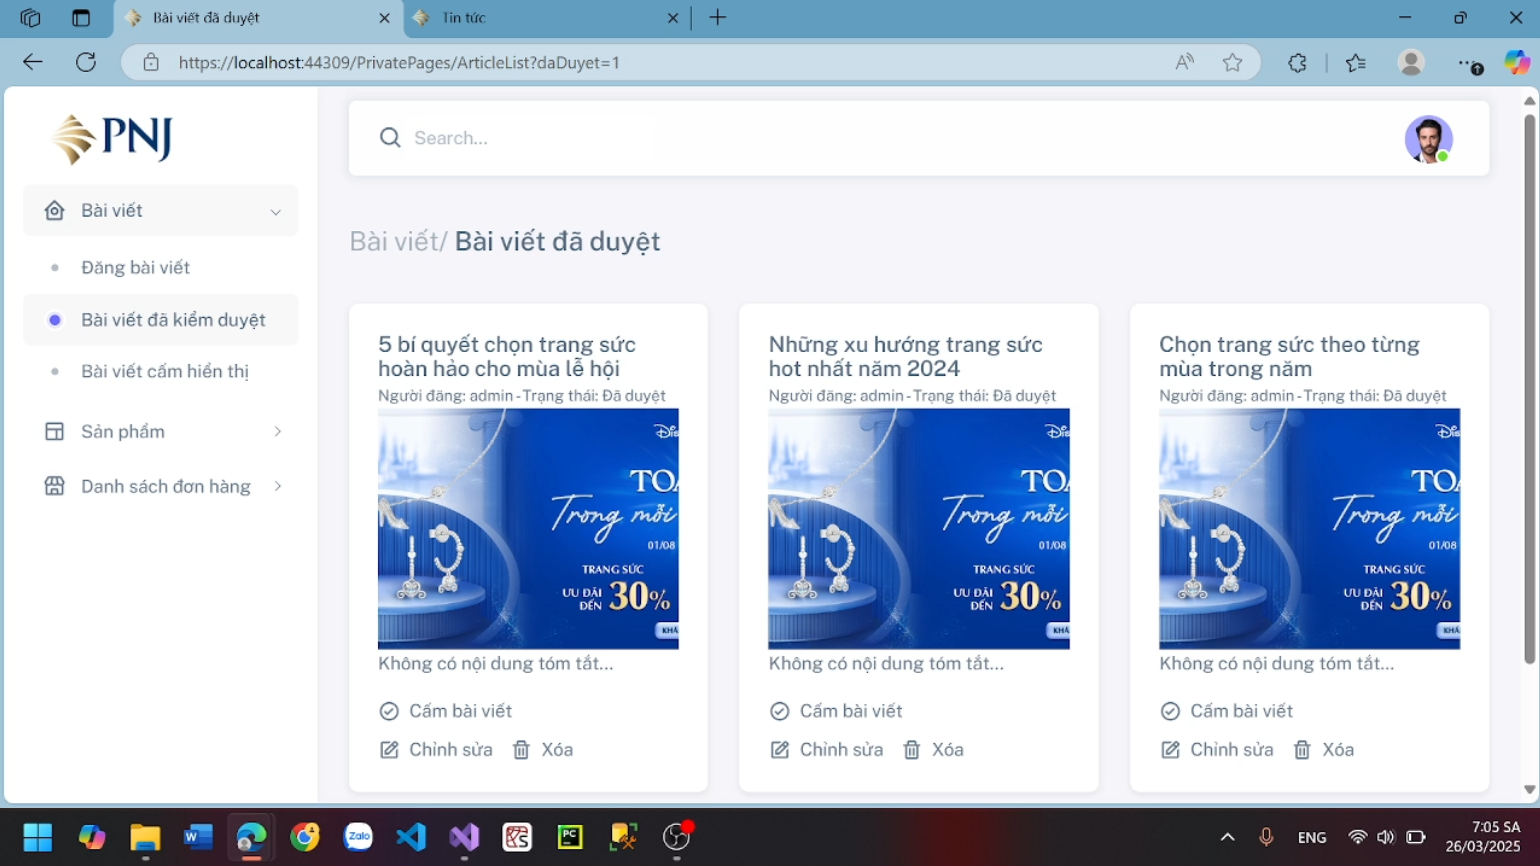Open the Read aloud icon in address bar
This screenshot has height=866, width=1540.
pyautogui.click(x=1185, y=63)
